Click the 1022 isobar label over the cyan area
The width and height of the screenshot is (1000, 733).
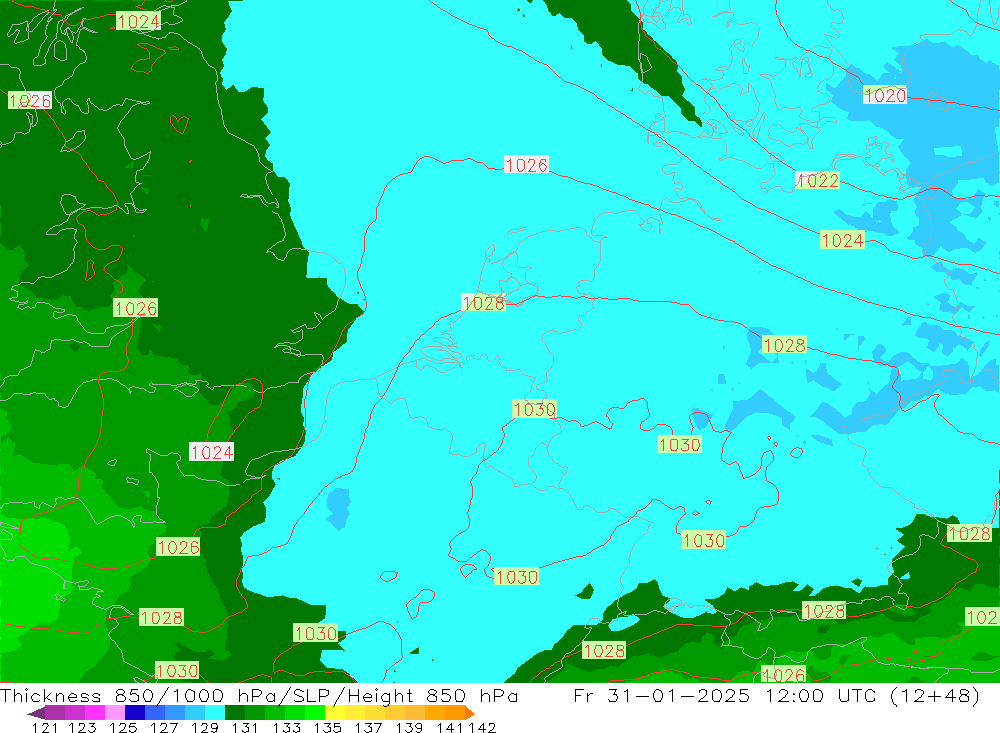[818, 181]
